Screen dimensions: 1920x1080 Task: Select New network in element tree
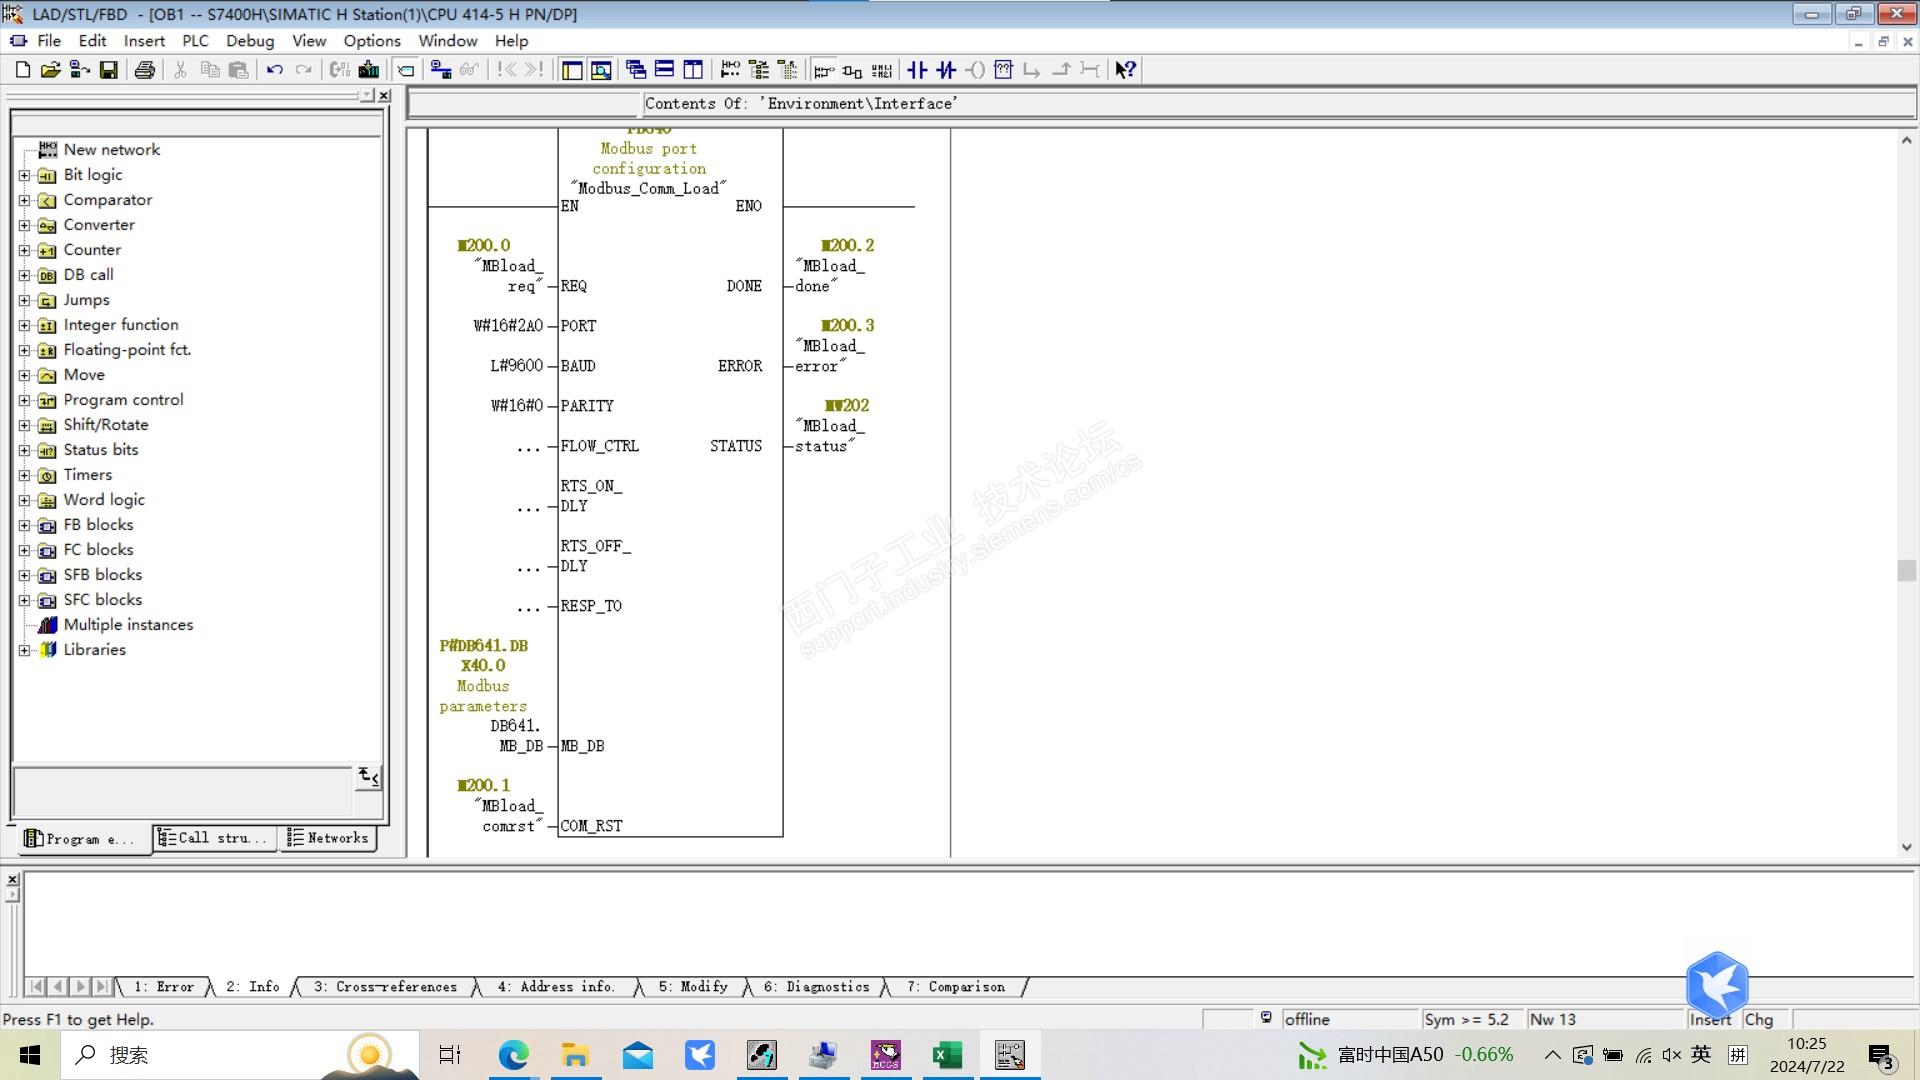coord(111,150)
